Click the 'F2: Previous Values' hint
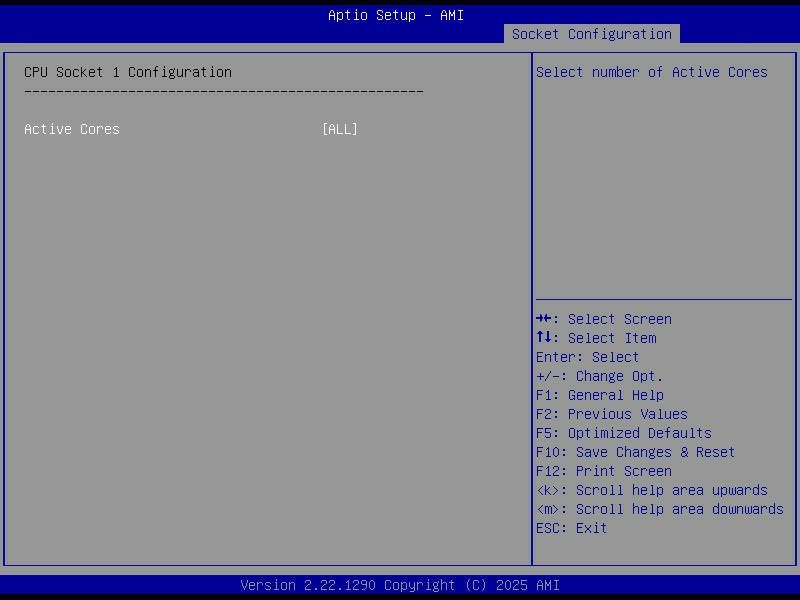 (612, 414)
